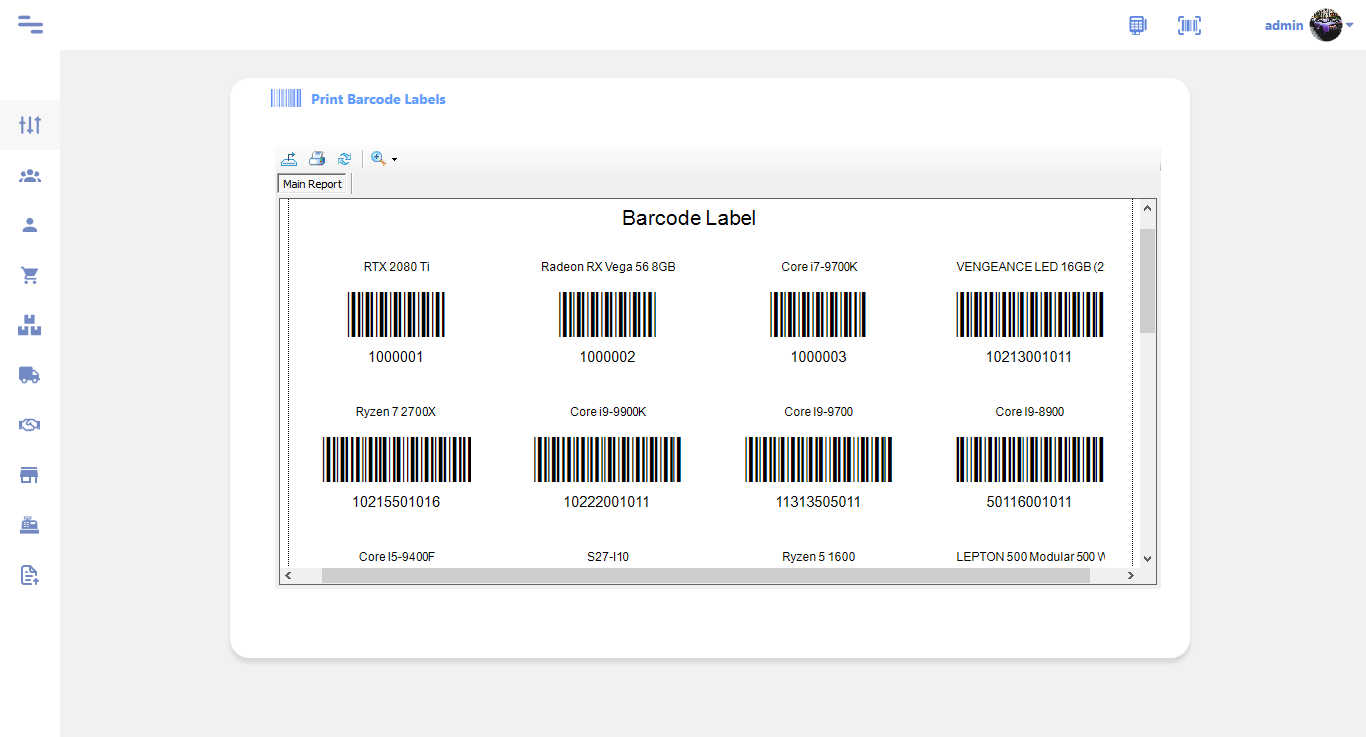Click the Barcode Label report title
The width and height of the screenshot is (1366, 737).
click(689, 218)
